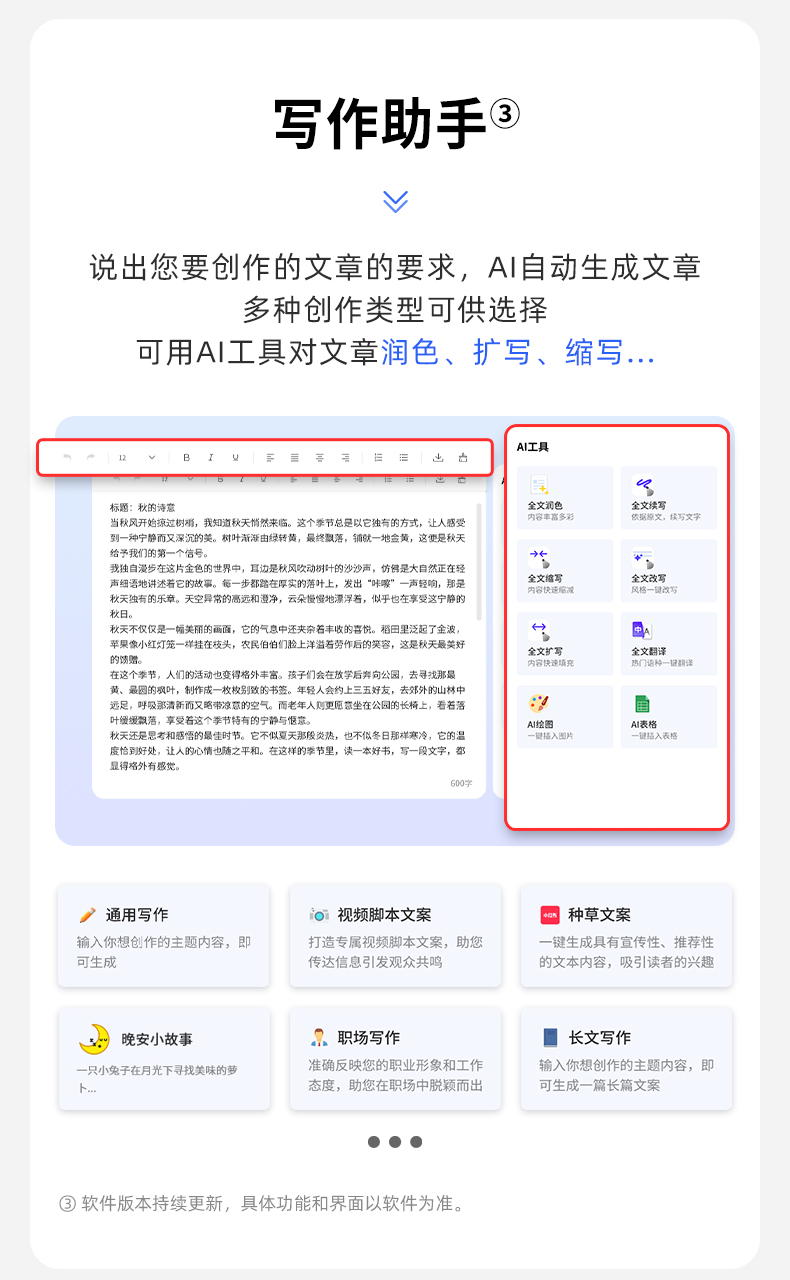
Task: Toggle italic formatting in the highlighted toolbar
Action: tap(211, 457)
